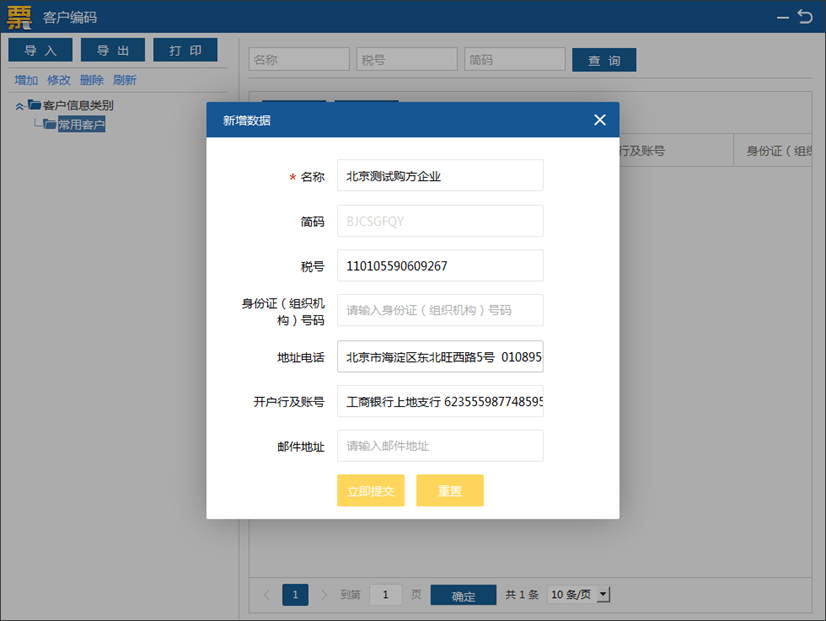
Task: Go to the previous page arrow
Action: pos(267,595)
